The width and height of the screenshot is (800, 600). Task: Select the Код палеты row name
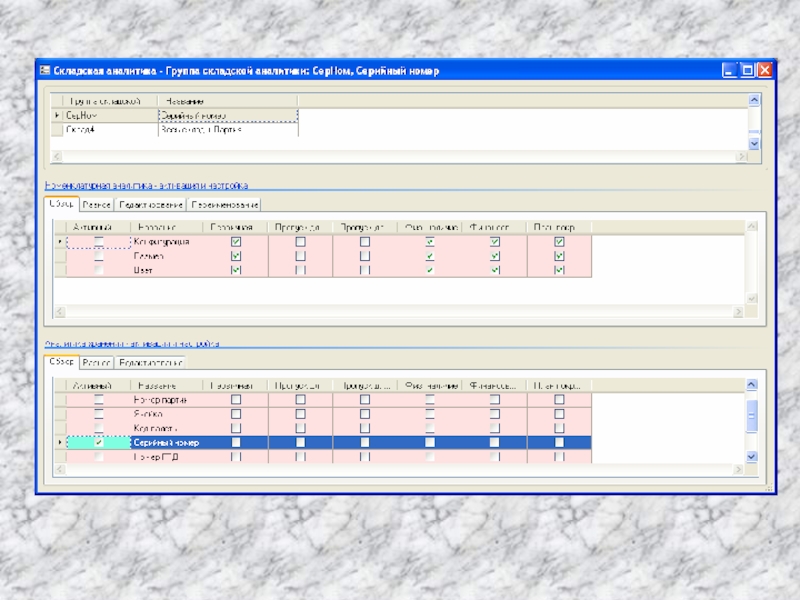point(156,428)
